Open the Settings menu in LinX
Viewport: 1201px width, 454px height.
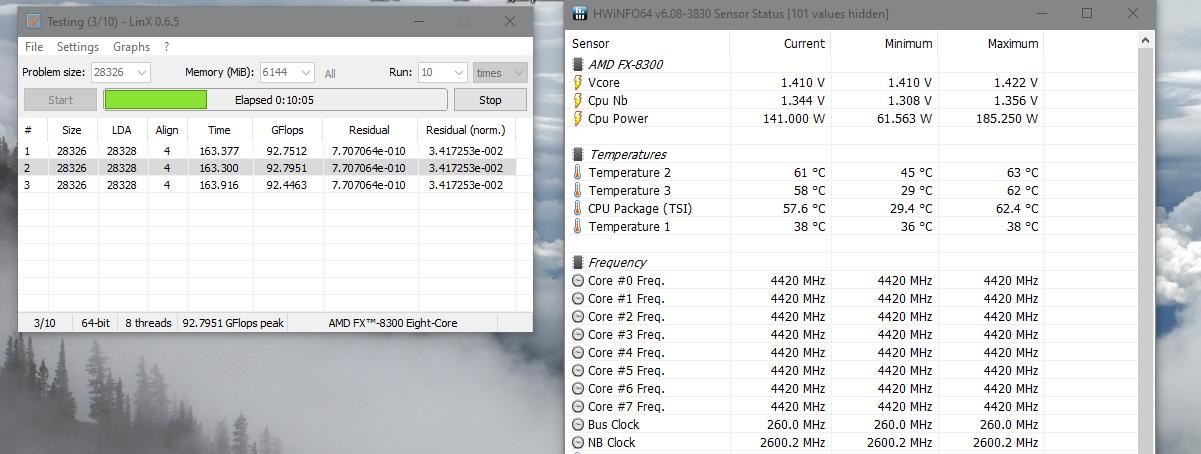coord(77,46)
